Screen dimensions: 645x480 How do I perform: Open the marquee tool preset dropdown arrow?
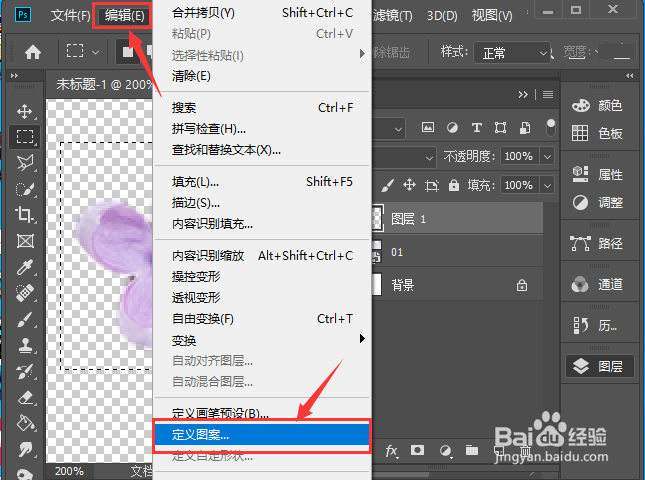pos(95,53)
